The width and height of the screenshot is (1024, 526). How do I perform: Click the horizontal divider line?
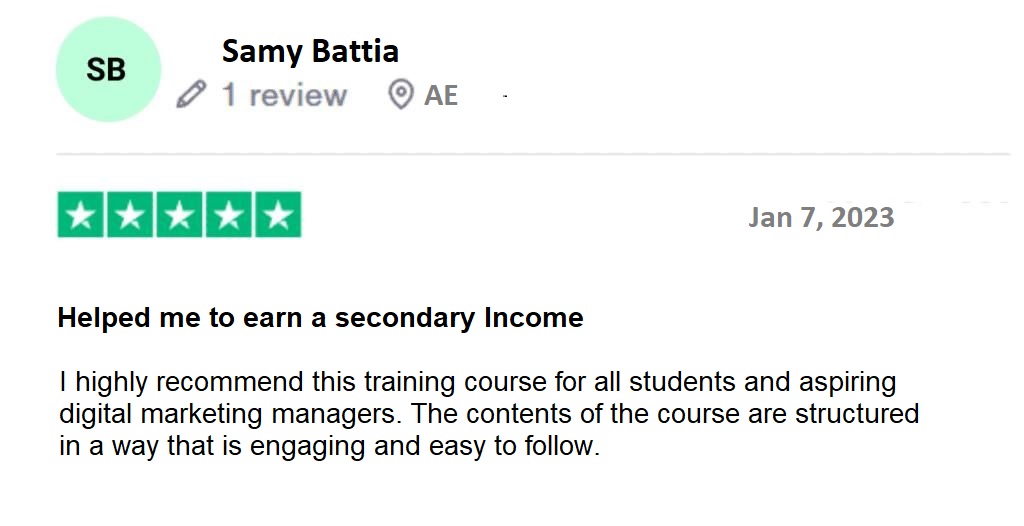coord(533,154)
